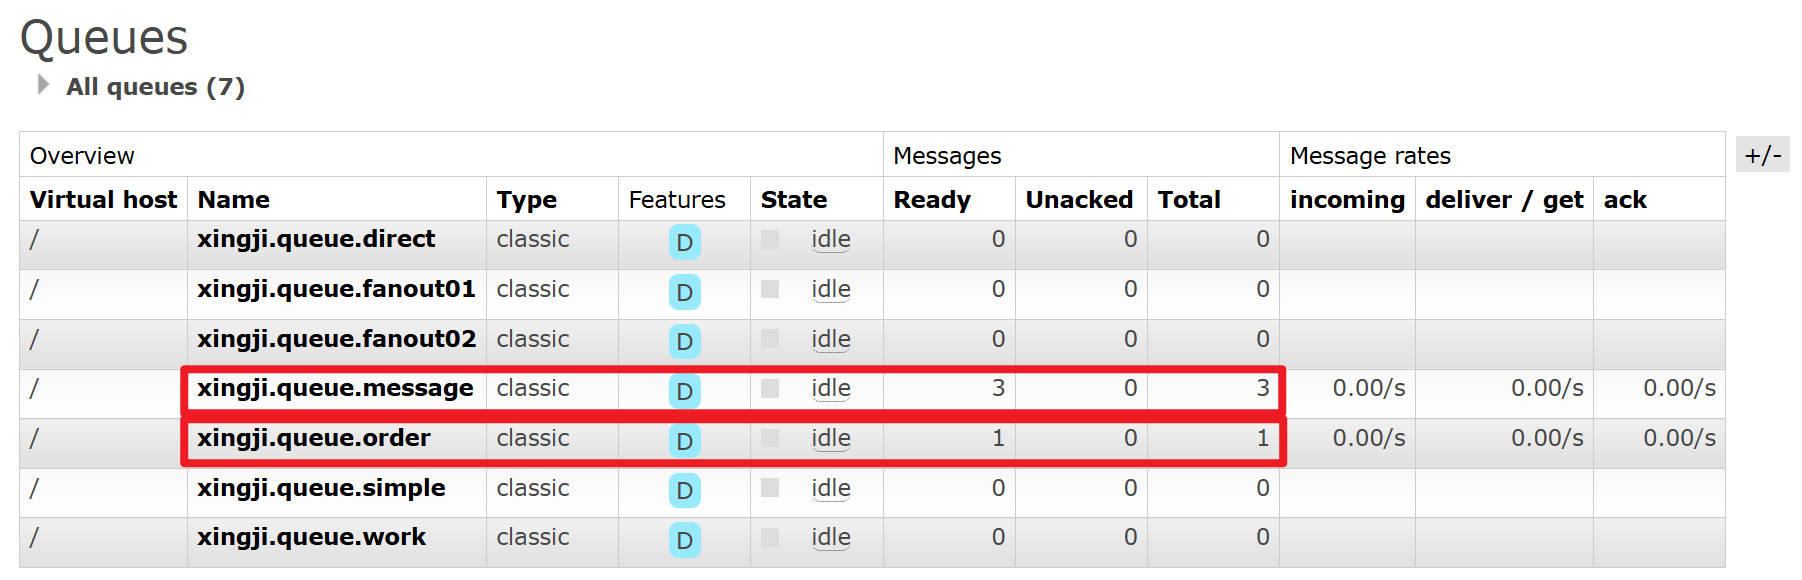Click the D feature badge on xingji.queue.fanout01
The image size is (1802, 580).
(684, 292)
